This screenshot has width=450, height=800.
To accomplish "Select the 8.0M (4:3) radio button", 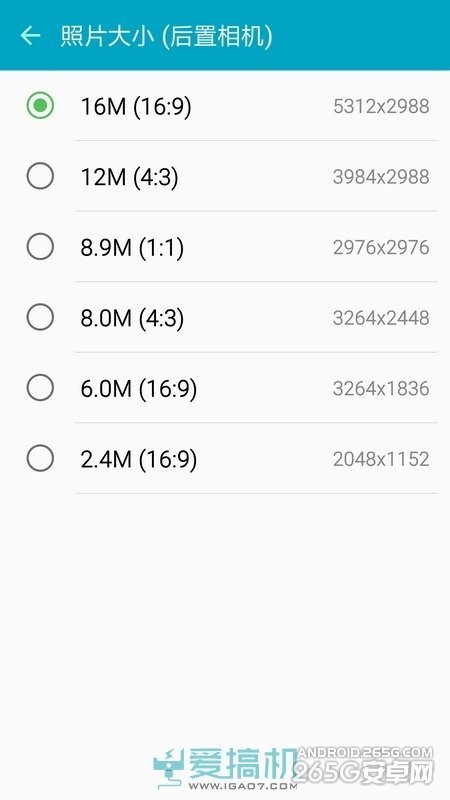I will (40, 317).
